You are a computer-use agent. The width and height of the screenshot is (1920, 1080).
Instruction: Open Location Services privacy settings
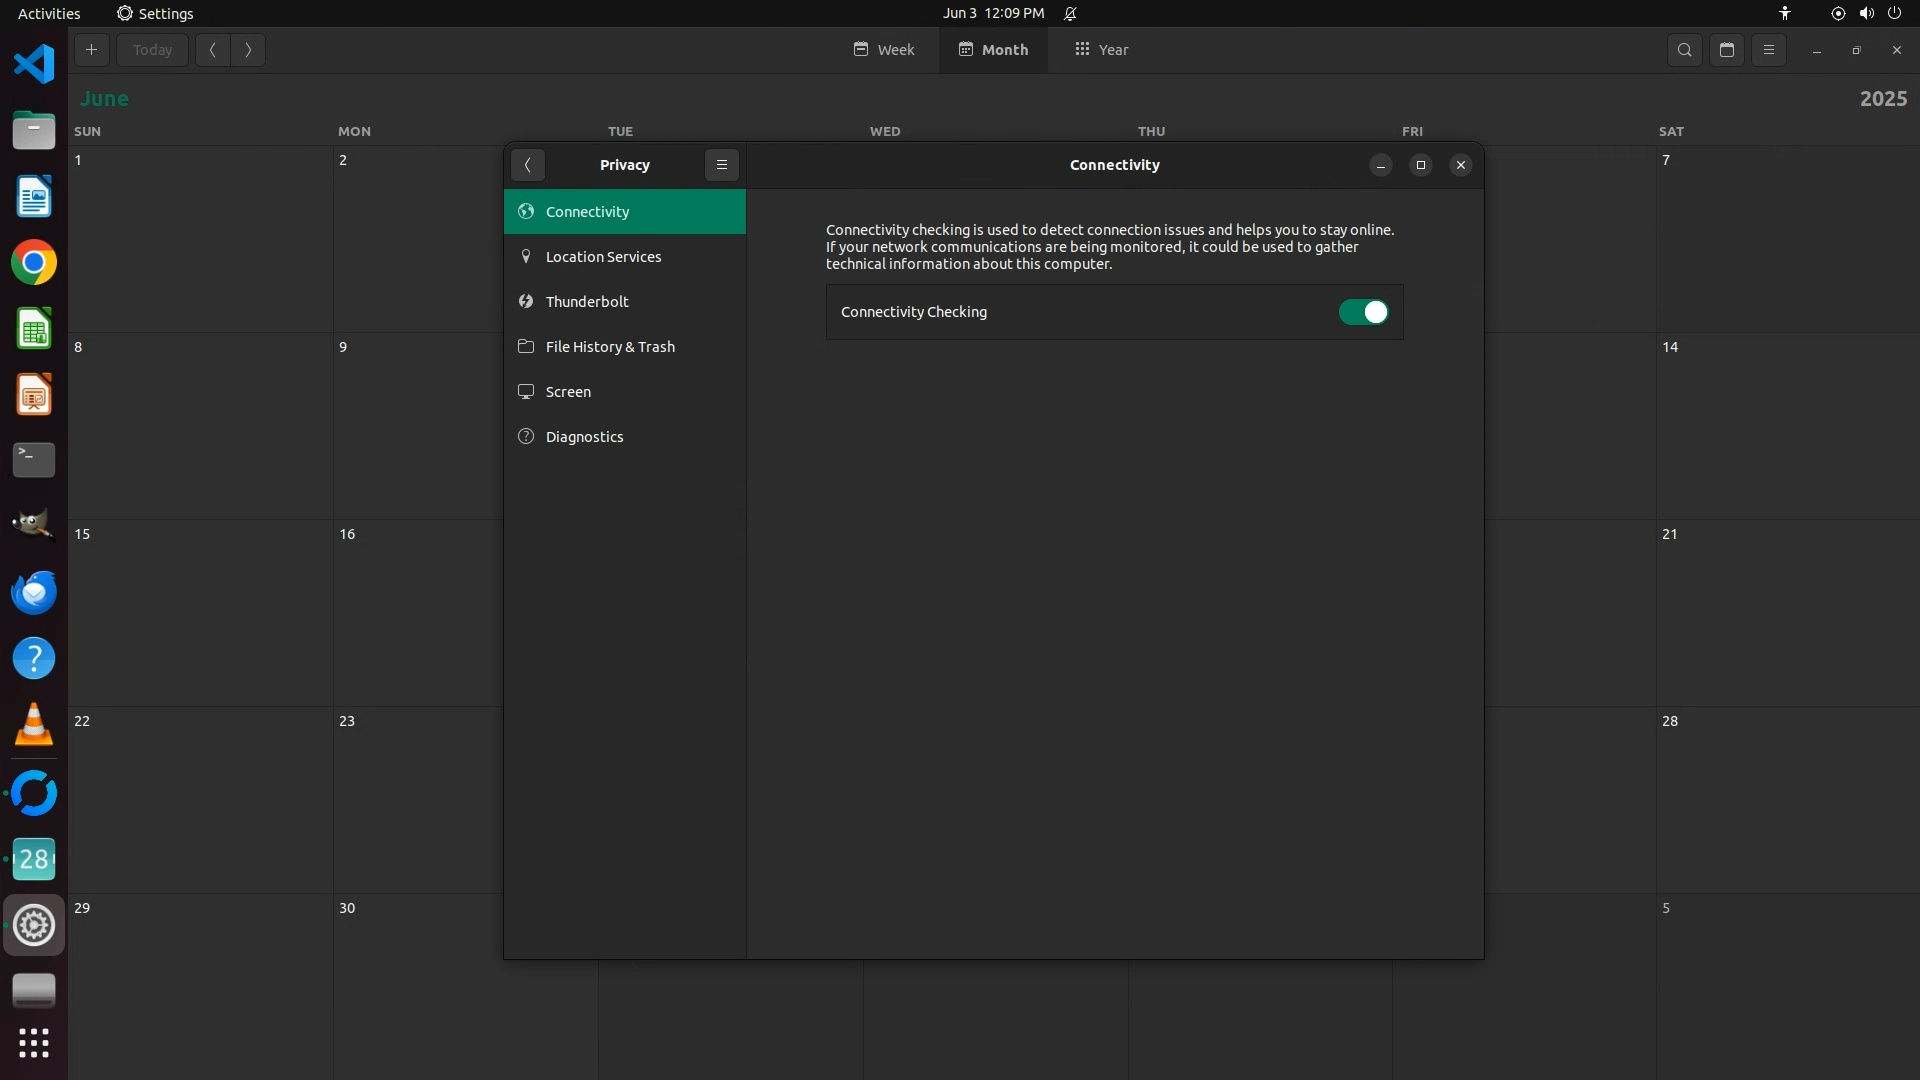coord(603,257)
